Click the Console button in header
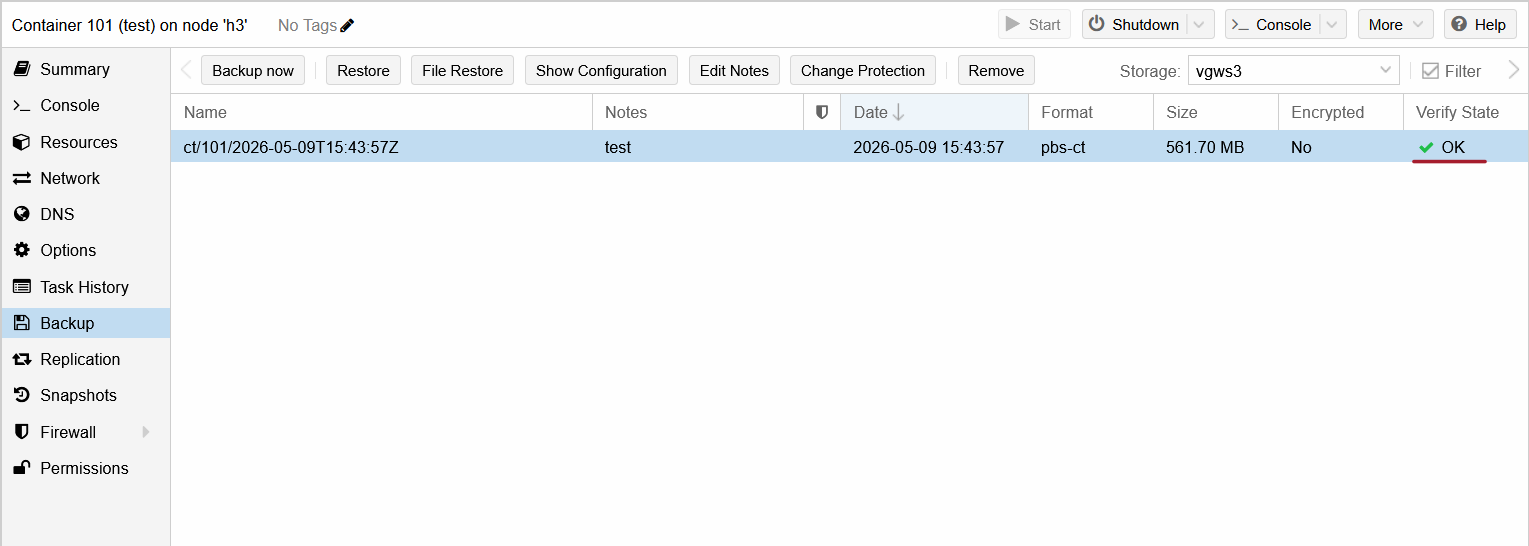This screenshot has height=546, width=1529. (x=1273, y=25)
